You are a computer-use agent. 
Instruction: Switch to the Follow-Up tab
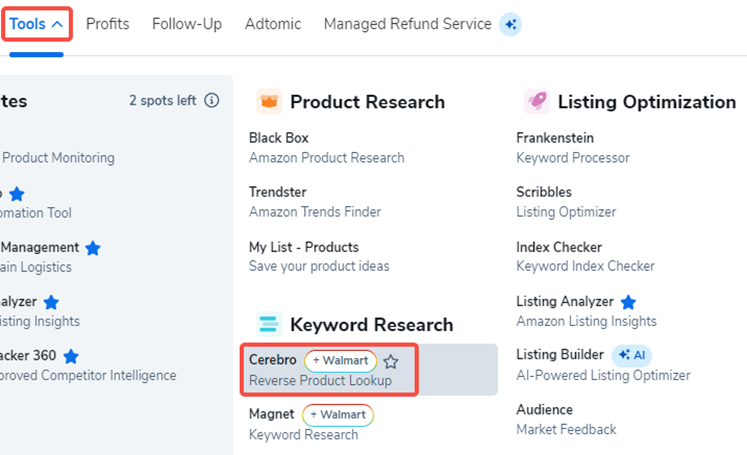[187, 24]
